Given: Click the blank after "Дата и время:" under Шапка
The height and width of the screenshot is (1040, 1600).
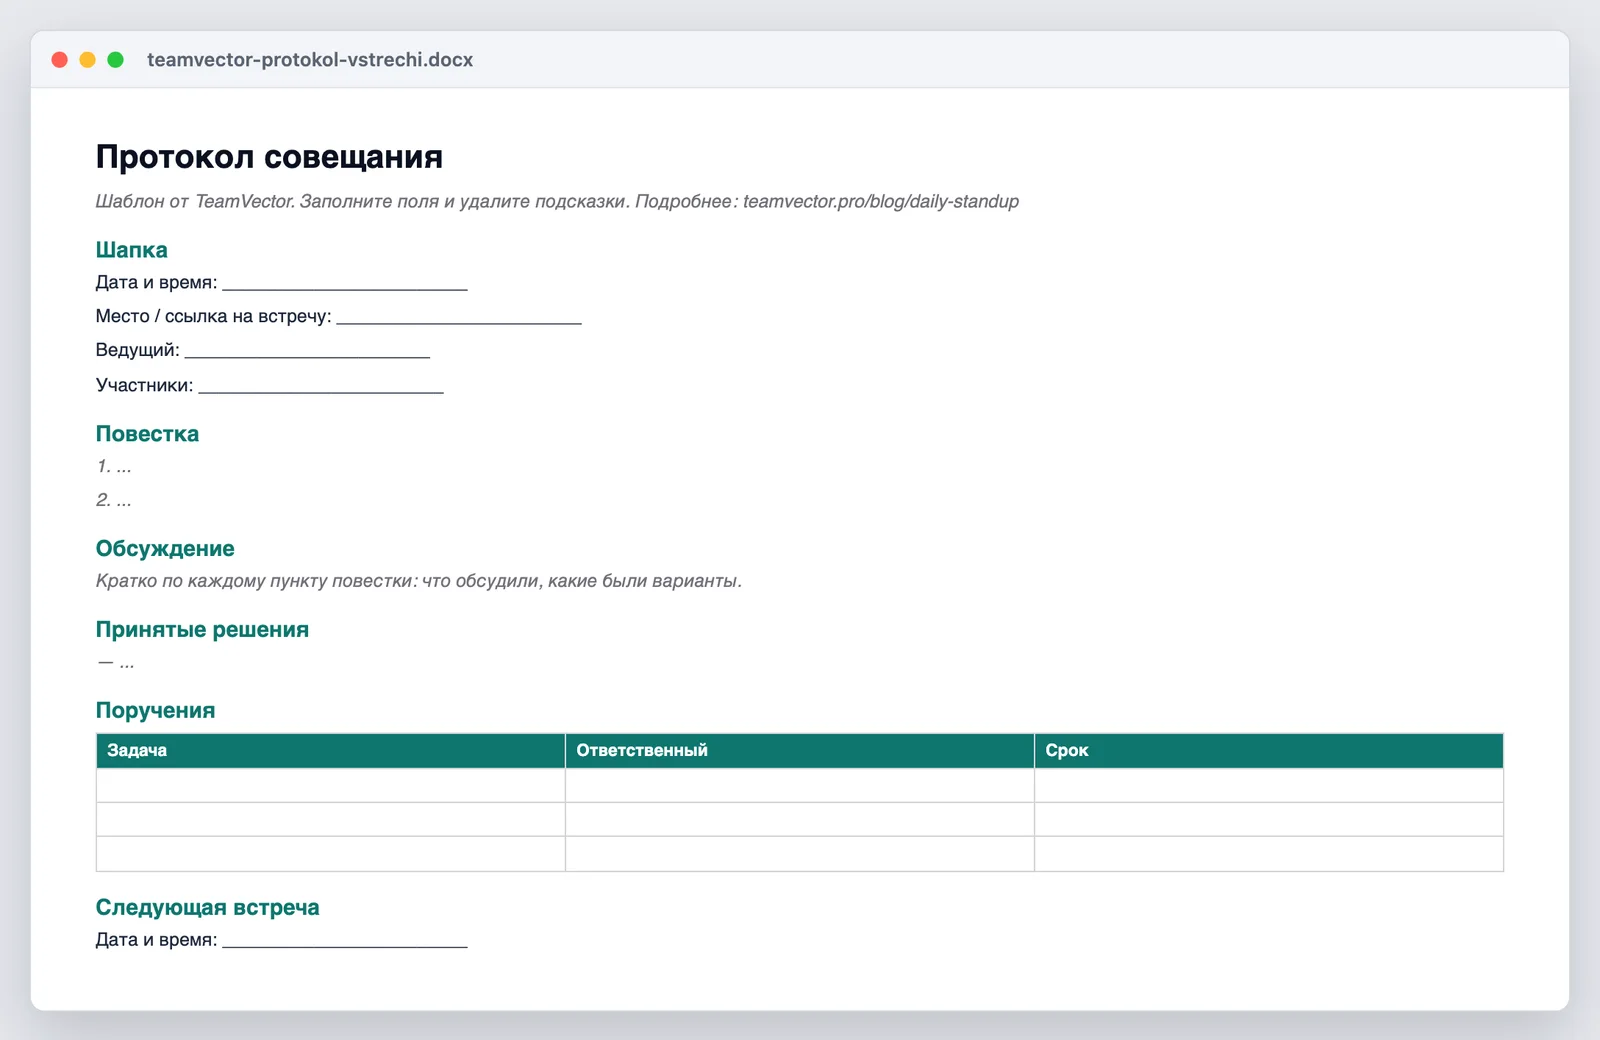Looking at the screenshot, I should point(345,283).
